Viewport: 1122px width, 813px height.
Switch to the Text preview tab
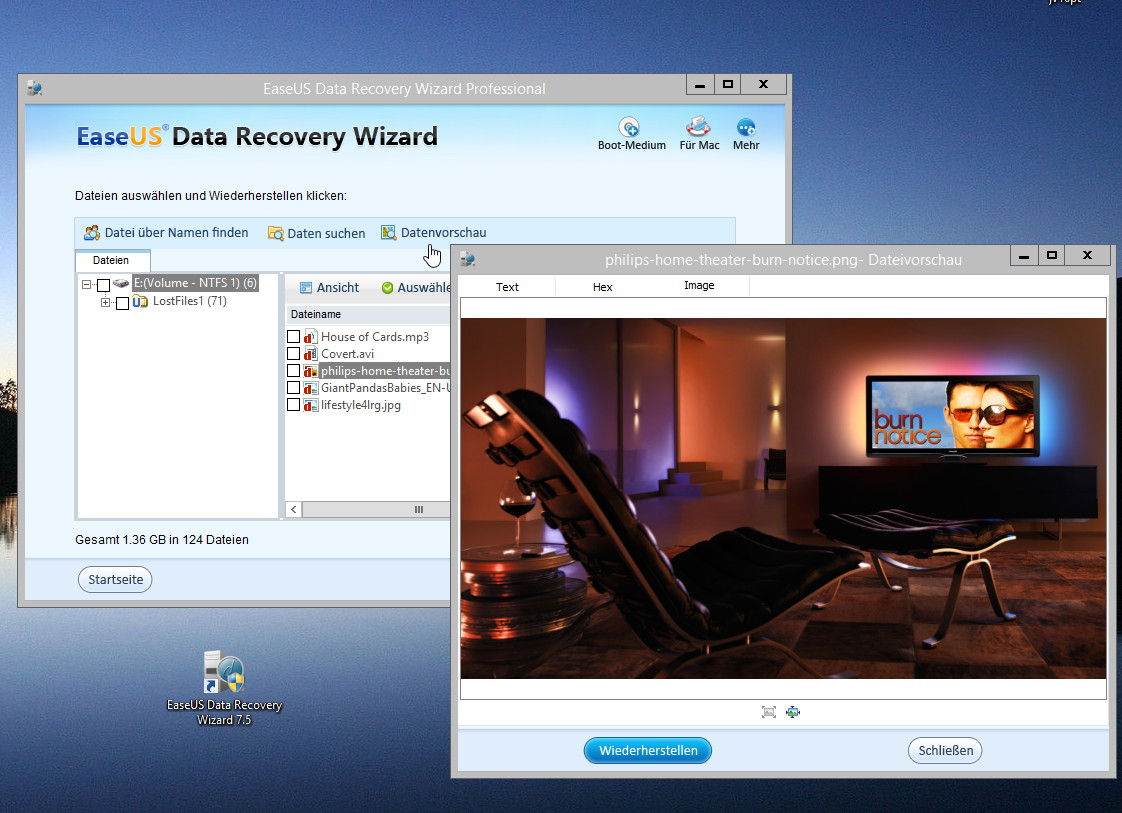(x=507, y=287)
